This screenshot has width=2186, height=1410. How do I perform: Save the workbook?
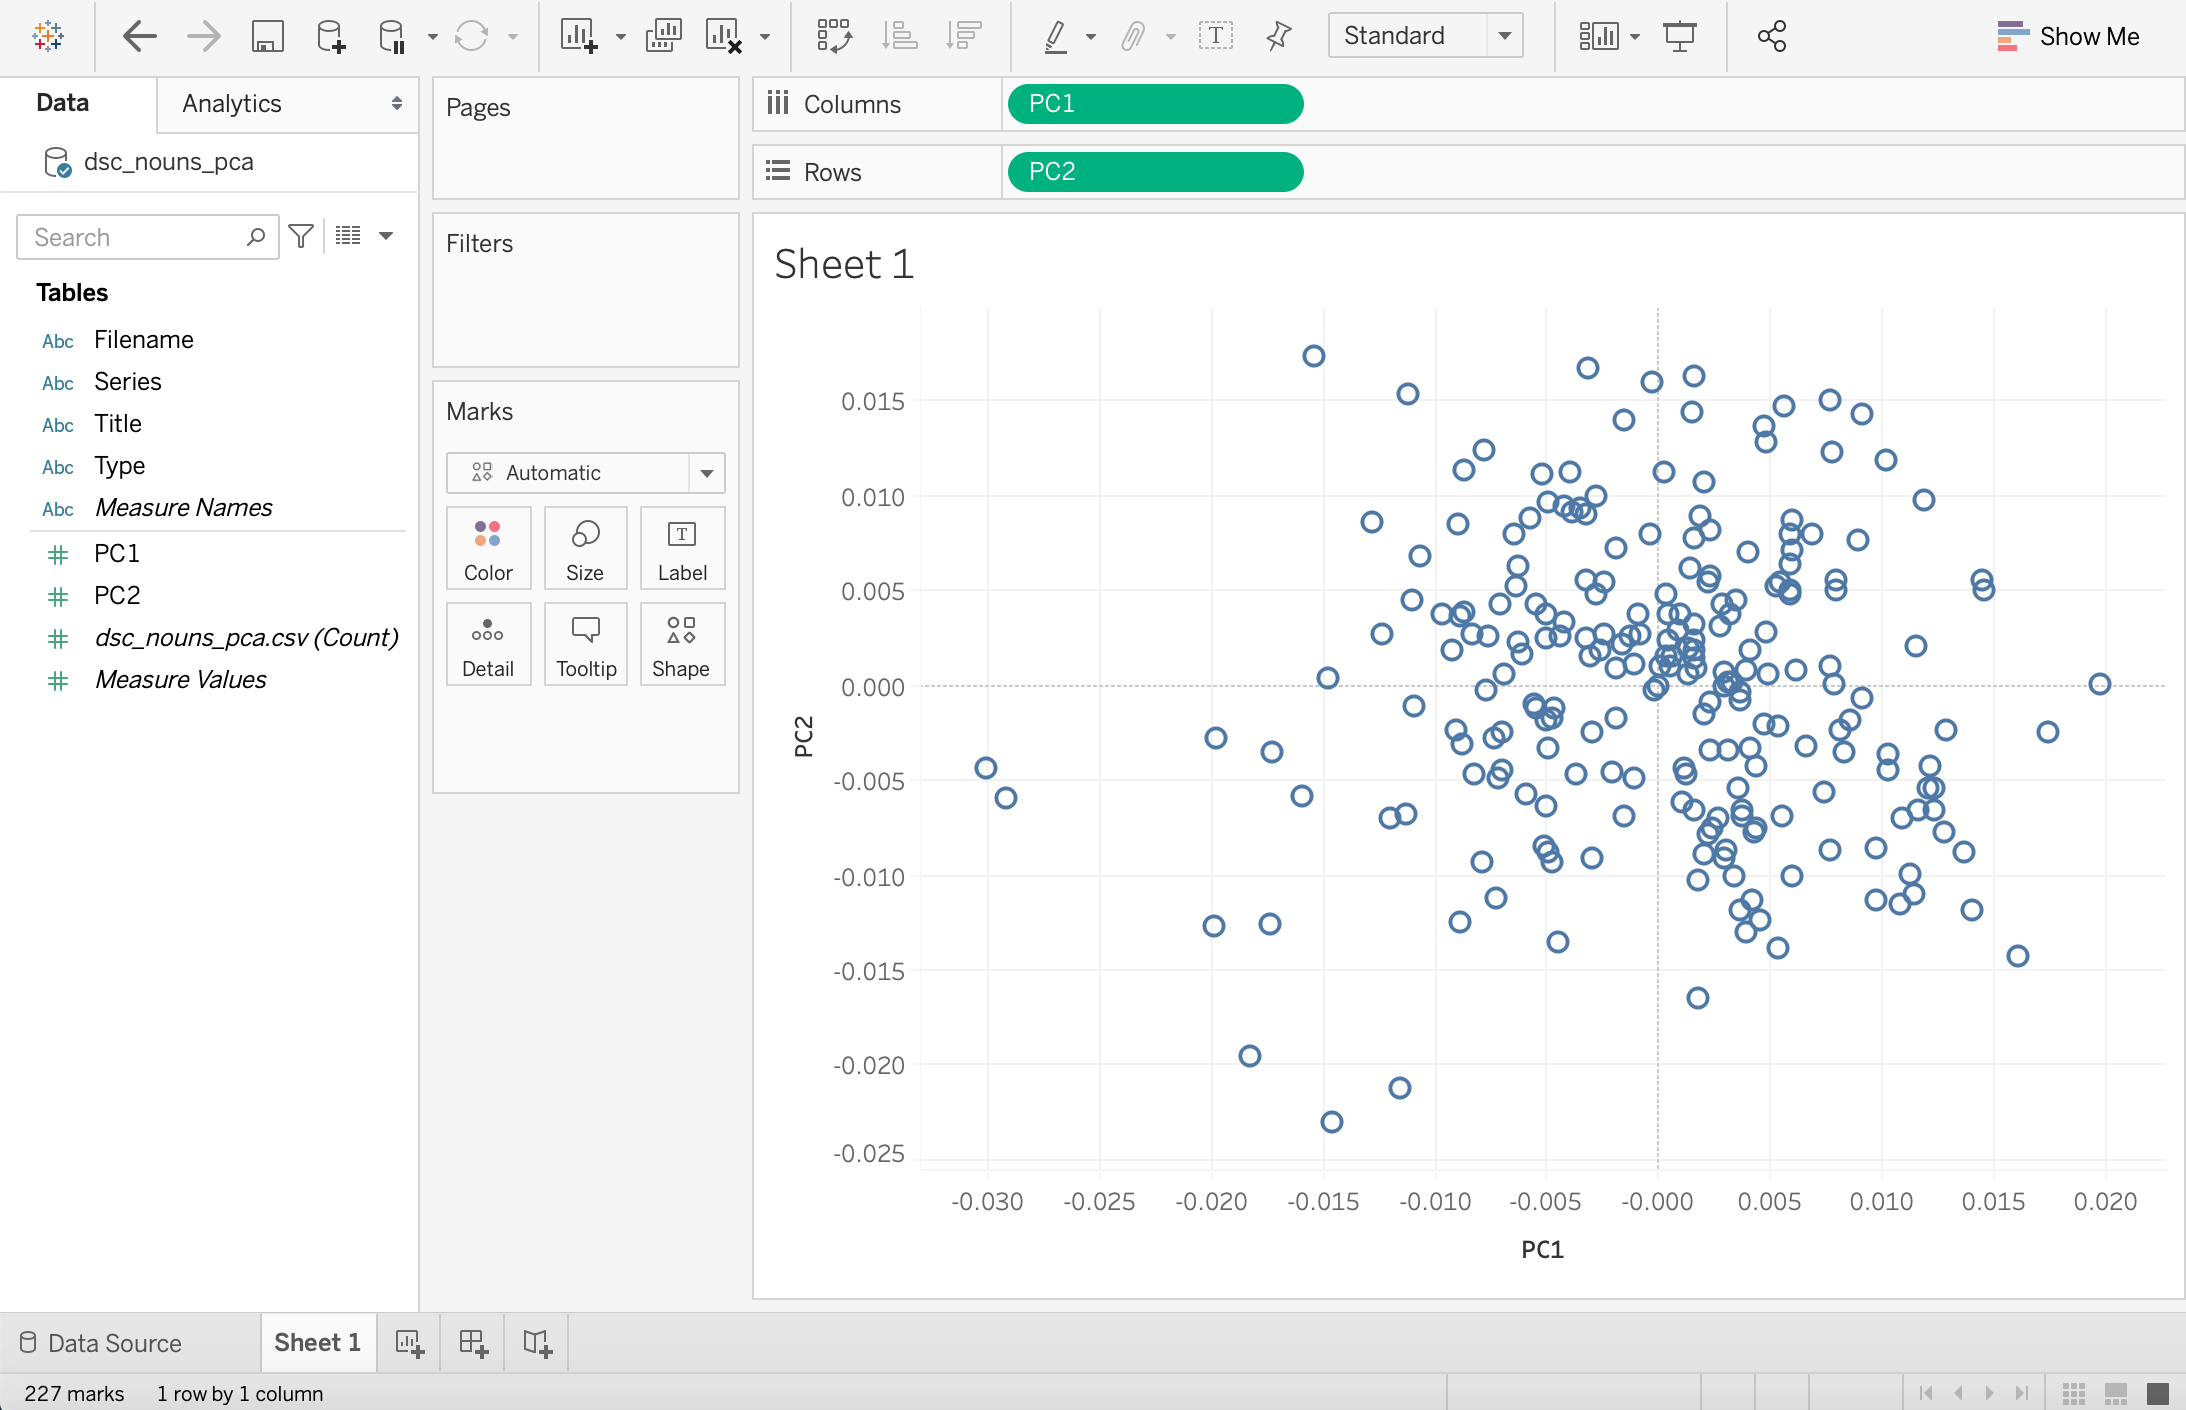pos(266,36)
